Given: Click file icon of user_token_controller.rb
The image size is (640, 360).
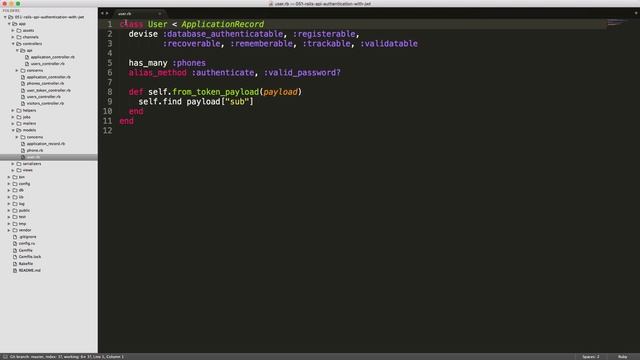Looking at the screenshot, I should [23, 90].
